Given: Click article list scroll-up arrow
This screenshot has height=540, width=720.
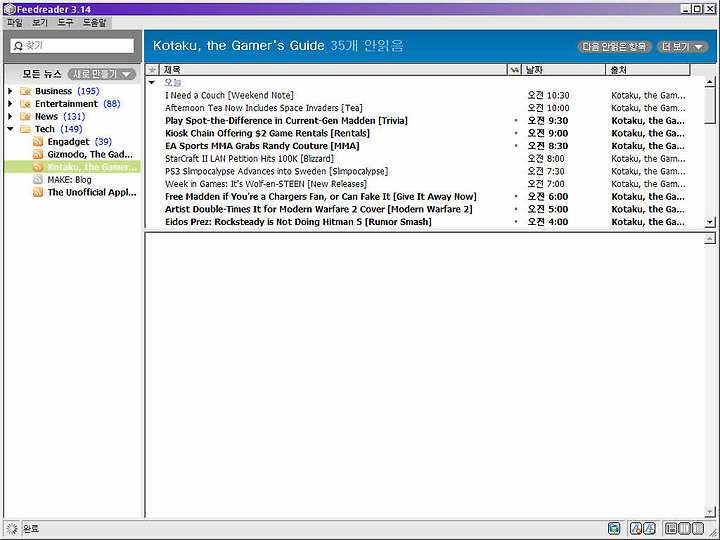Looking at the screenshot, I should coord(710,82).
